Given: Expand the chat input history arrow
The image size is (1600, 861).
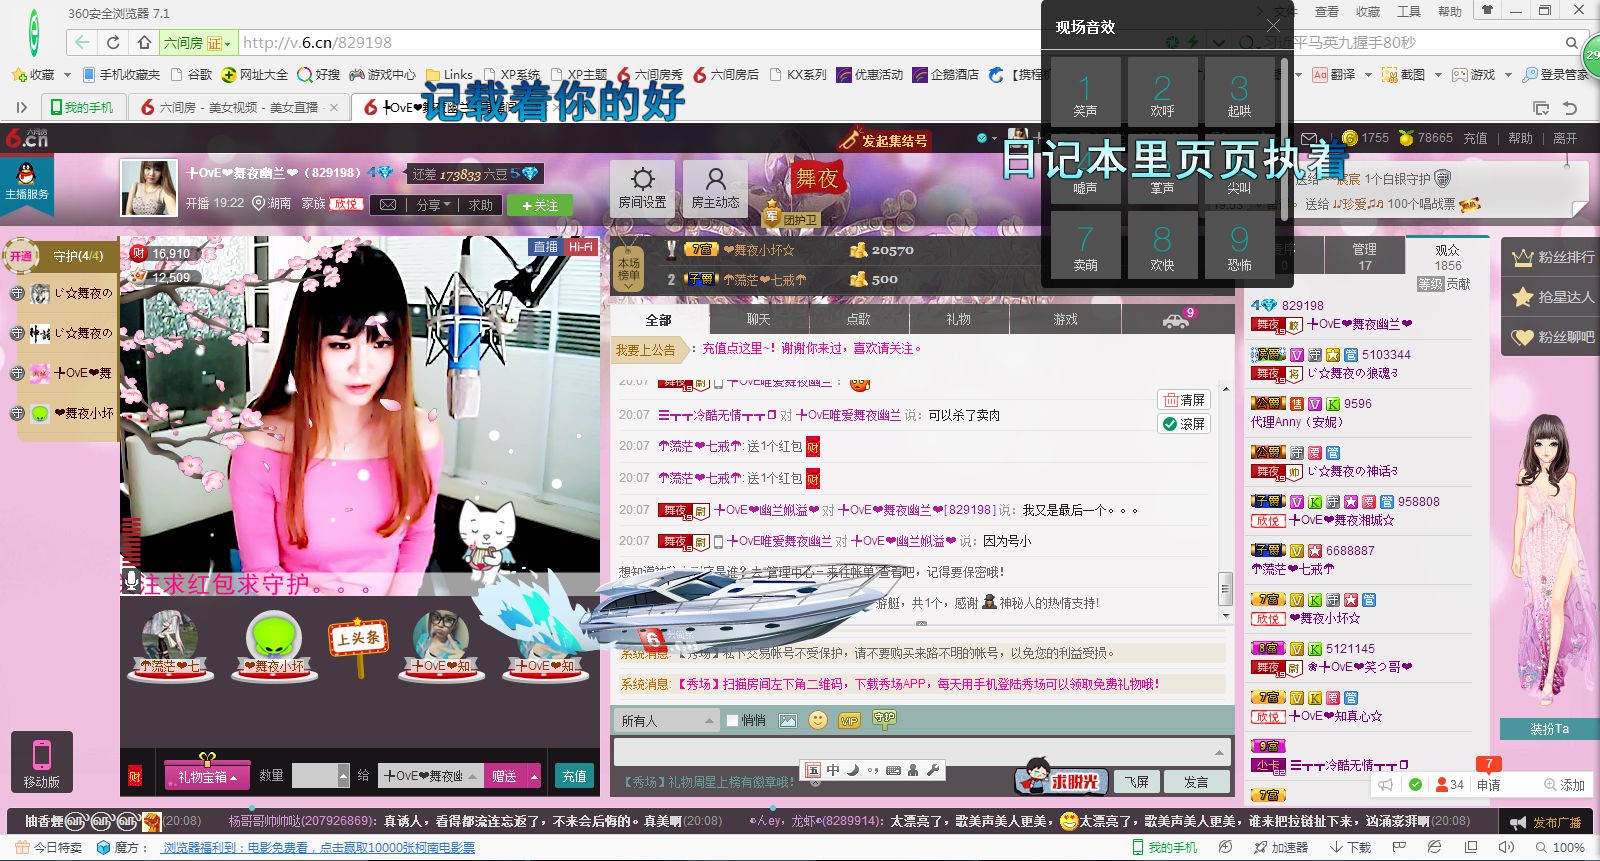Looking at the screenshot, I should click(1219, 752).
